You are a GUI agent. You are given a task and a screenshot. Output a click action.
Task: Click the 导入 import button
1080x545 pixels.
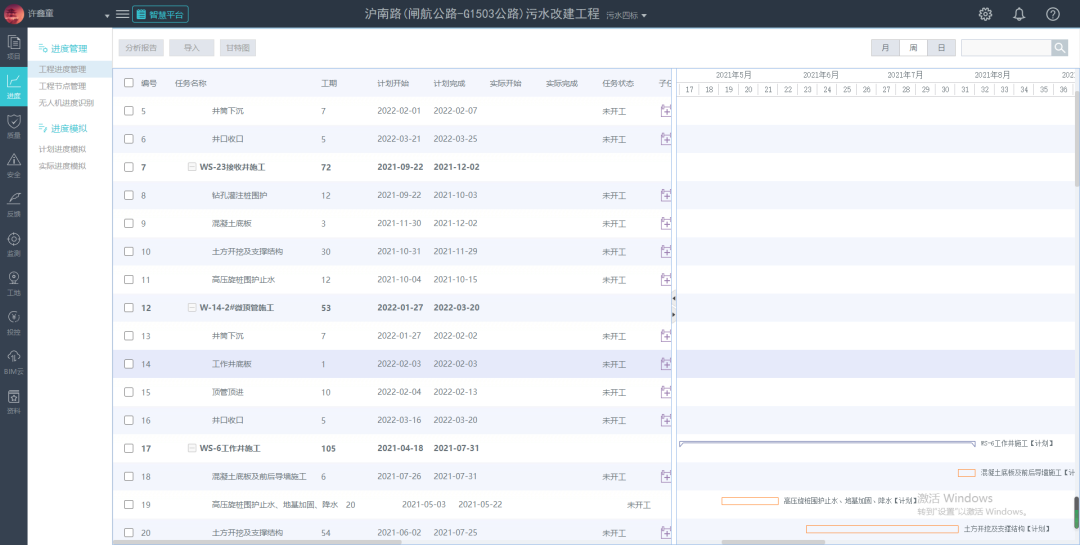pos(191,48)
